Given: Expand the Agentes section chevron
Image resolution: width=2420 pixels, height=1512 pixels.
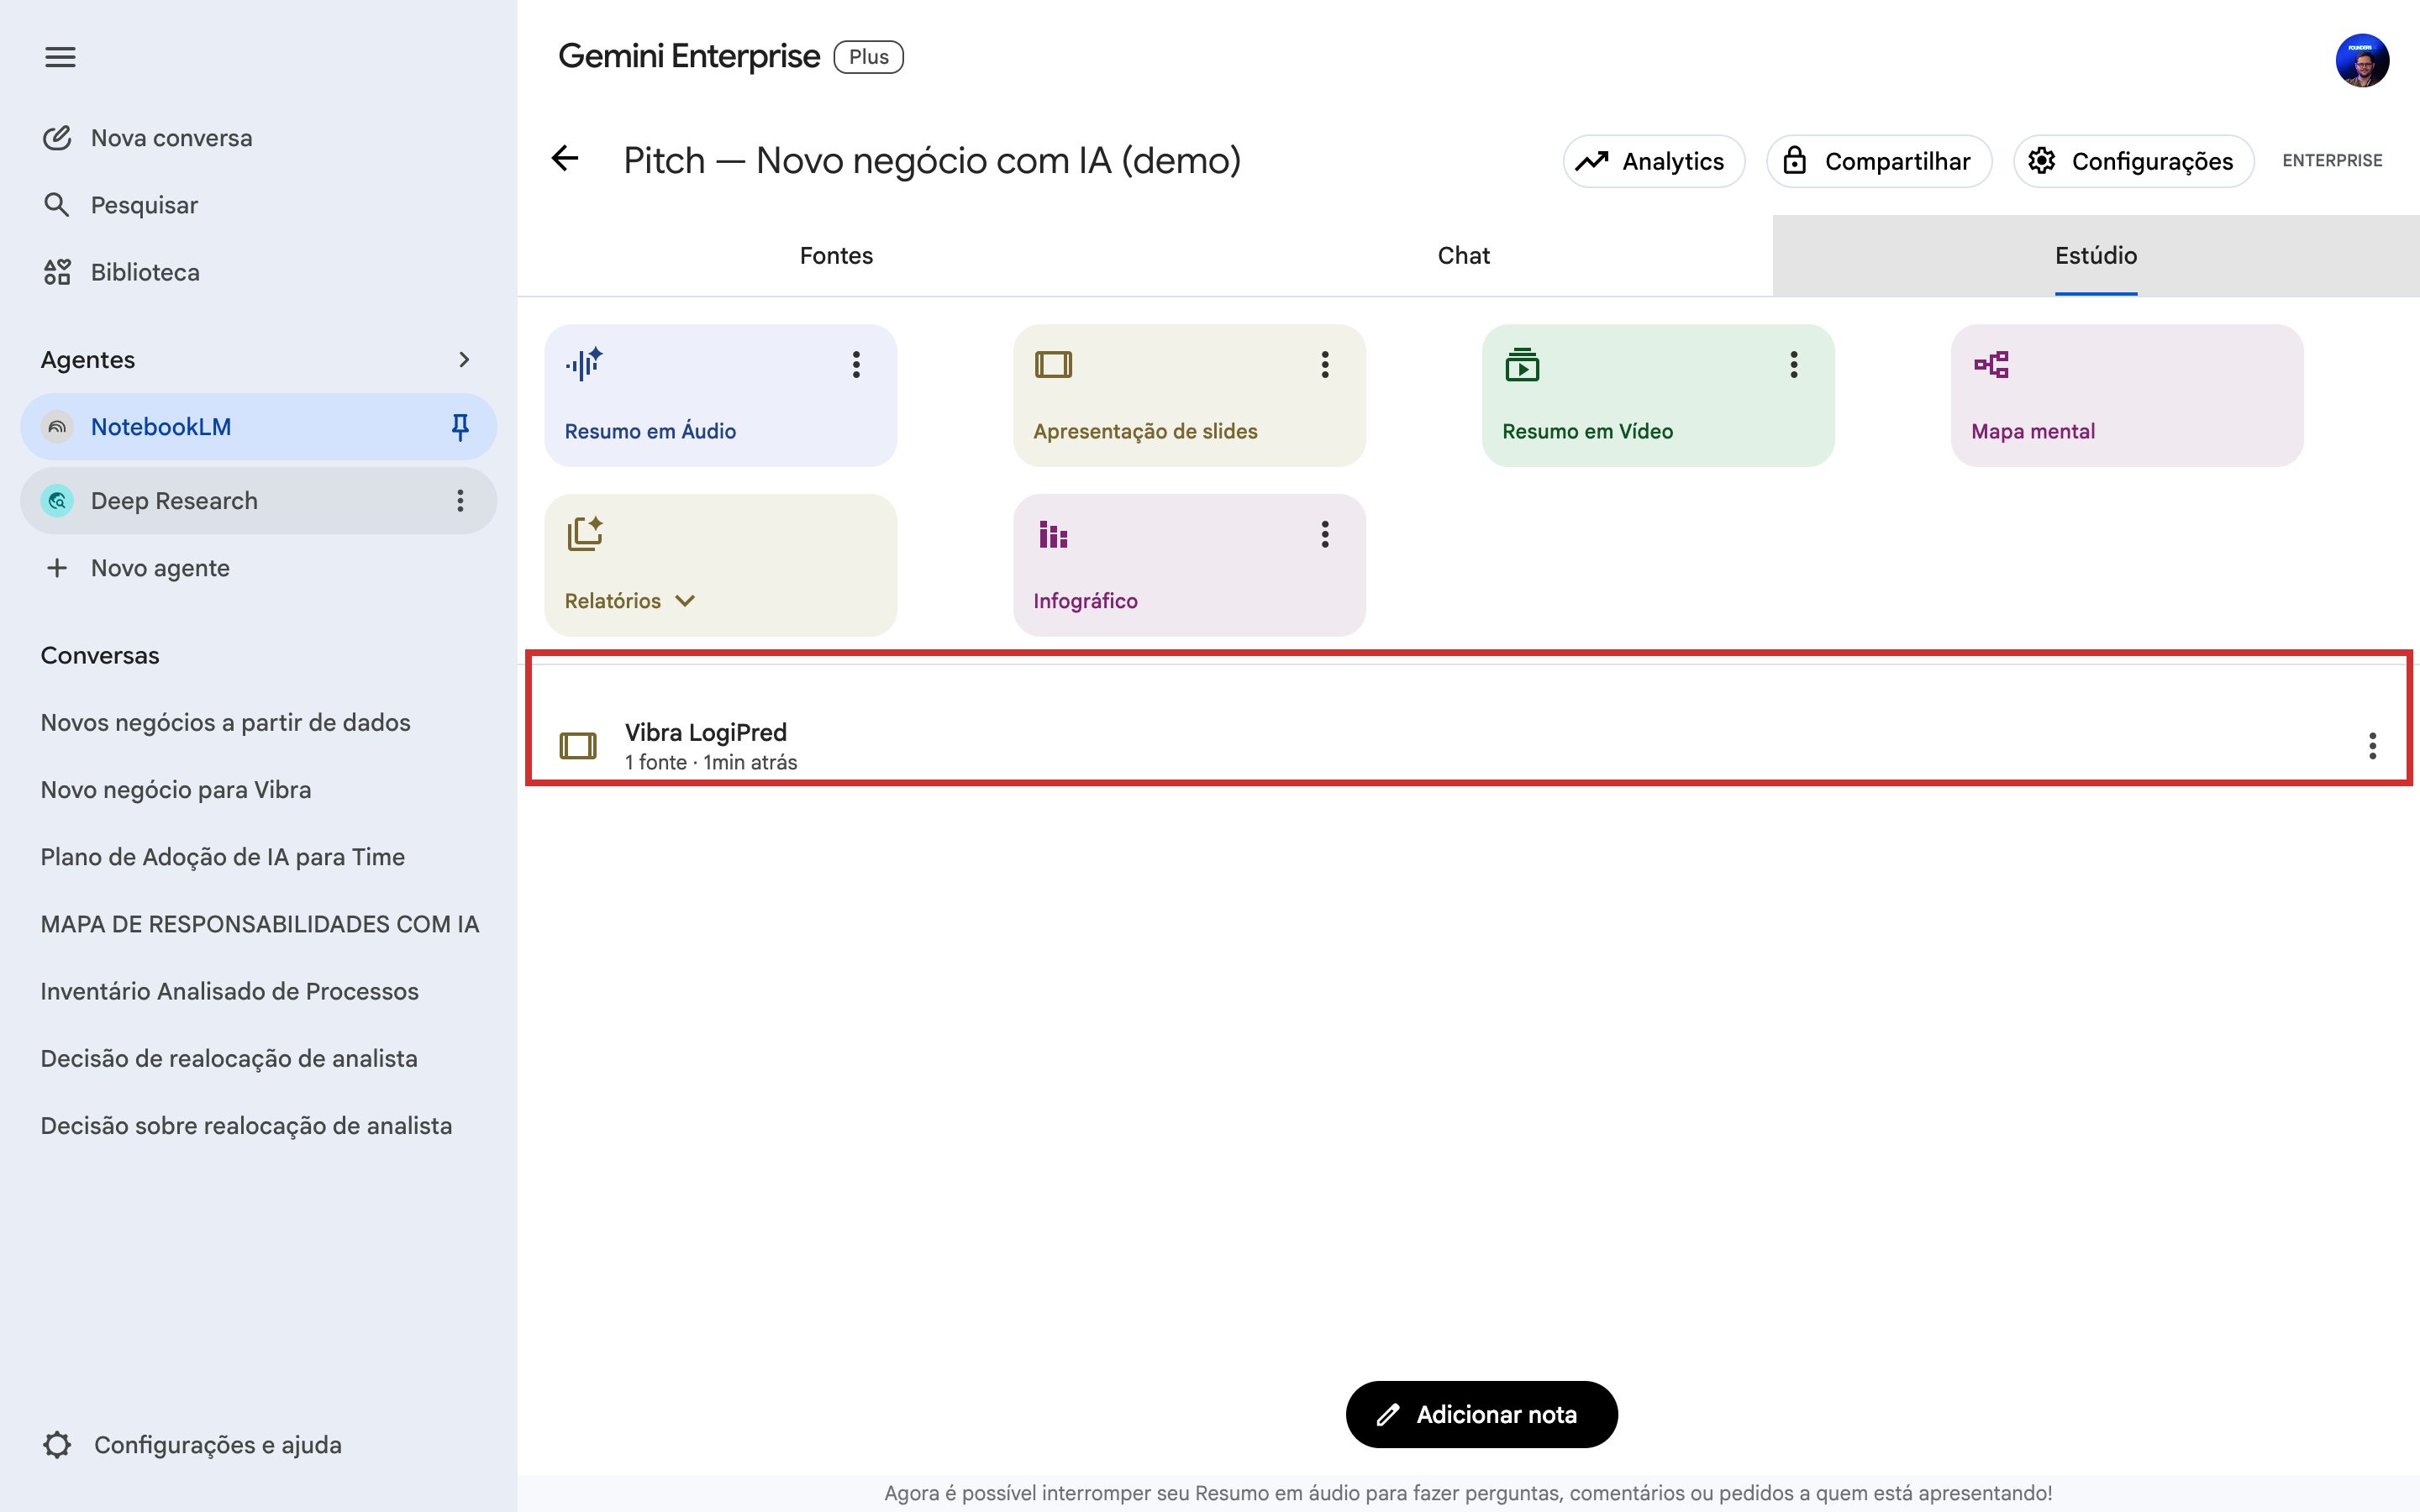Looking at the screenshot, I should 464,360.
